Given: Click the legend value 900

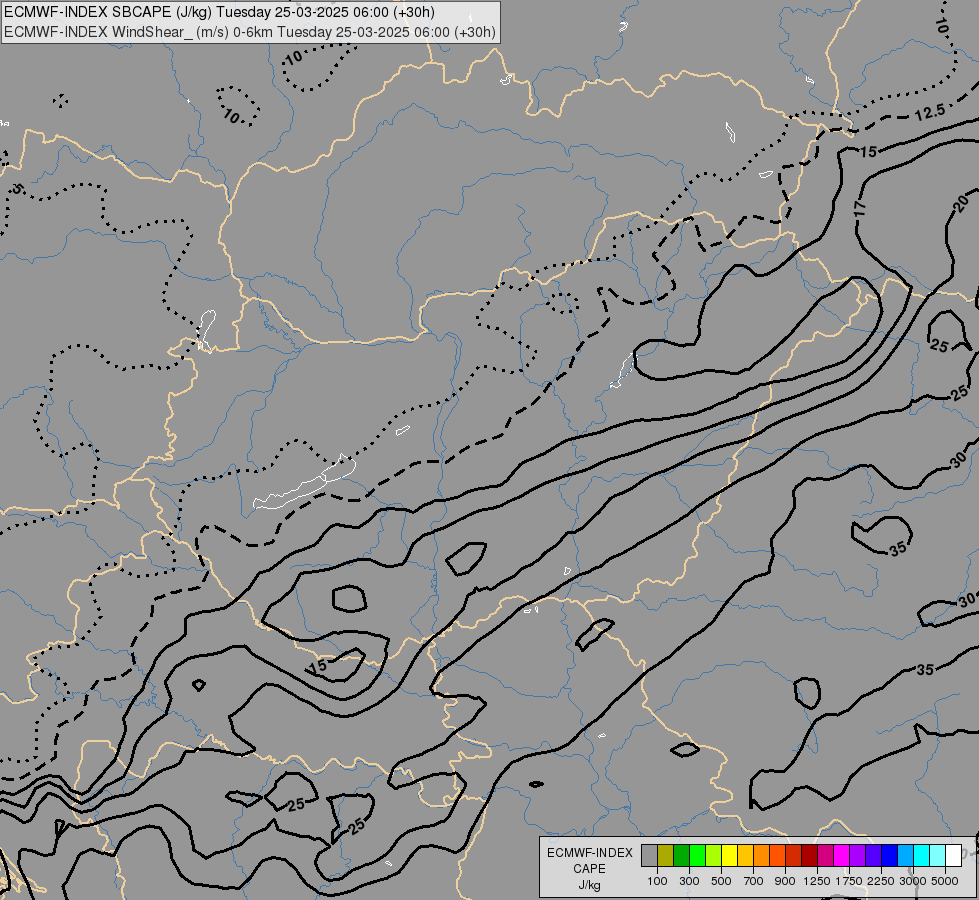Looking at the screenshot, I should [785, 881].
